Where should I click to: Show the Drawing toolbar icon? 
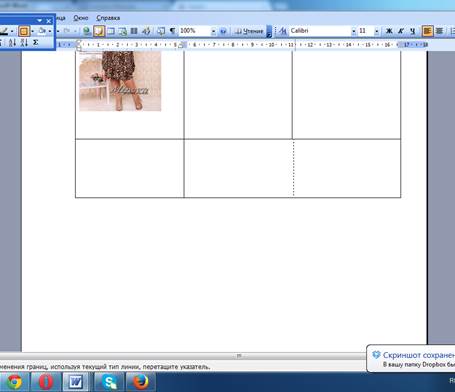point(146,31)
